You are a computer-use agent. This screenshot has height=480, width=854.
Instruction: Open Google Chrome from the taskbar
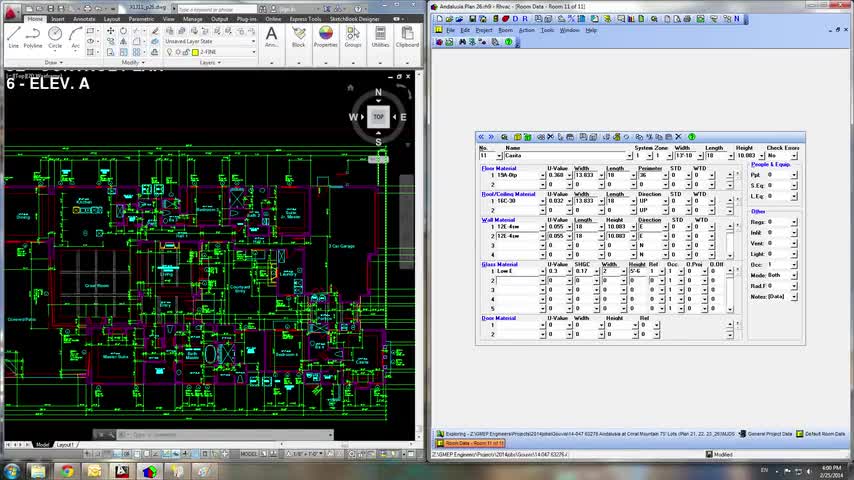[66, 471]
